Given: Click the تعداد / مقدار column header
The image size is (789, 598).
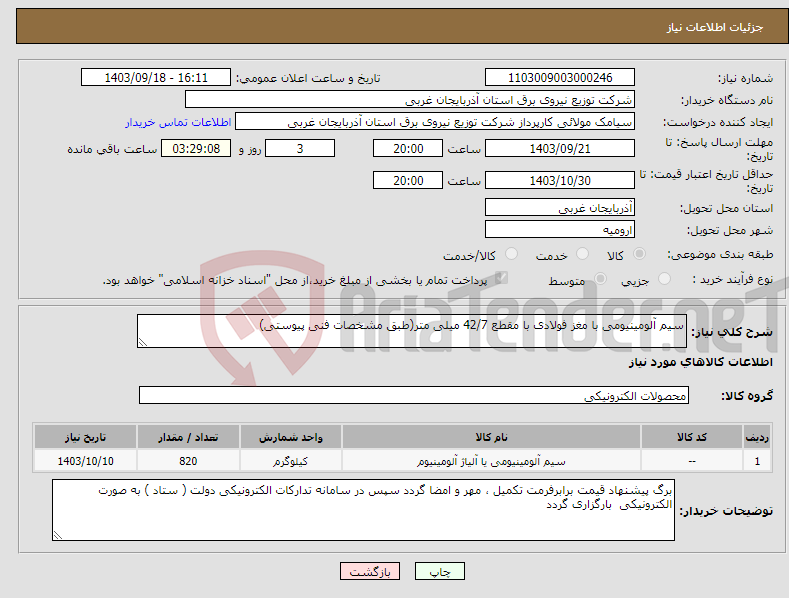Looking at the screenshot, I should click(188, 437).
